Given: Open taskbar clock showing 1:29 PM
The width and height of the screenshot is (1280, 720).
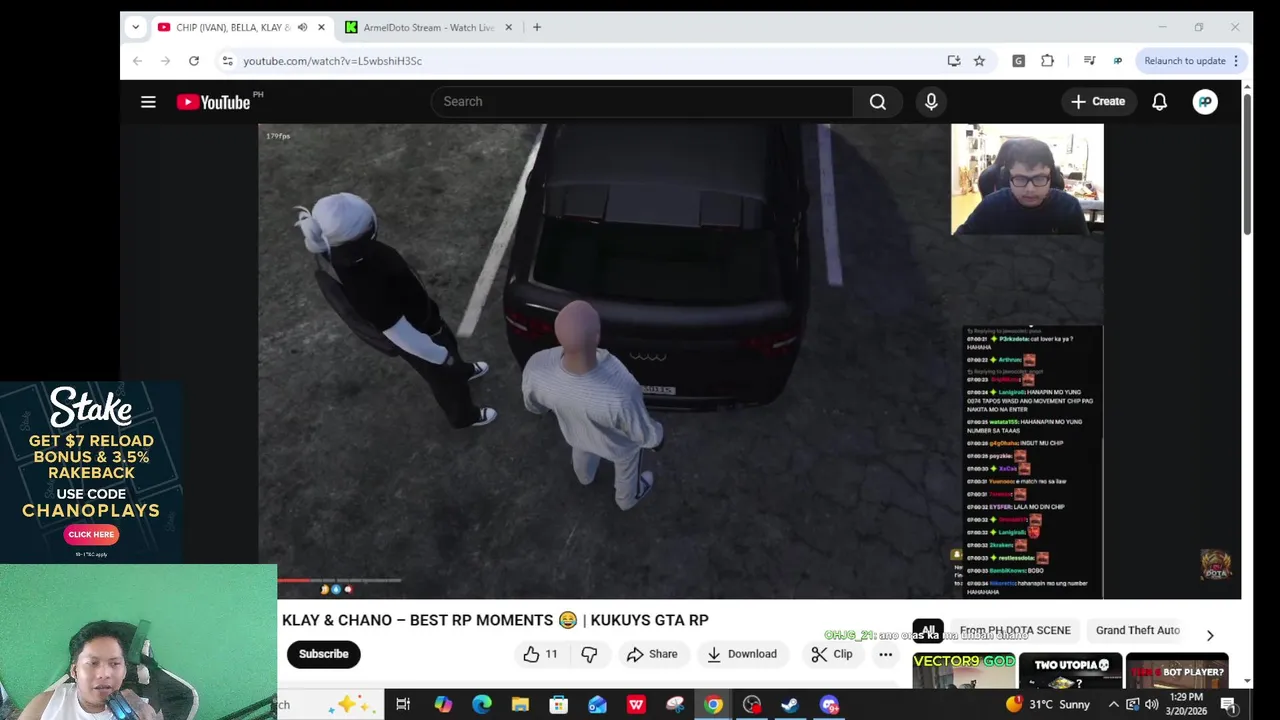Looking at the screenshot, I should pyautogui.click(x=1186, y=705).
